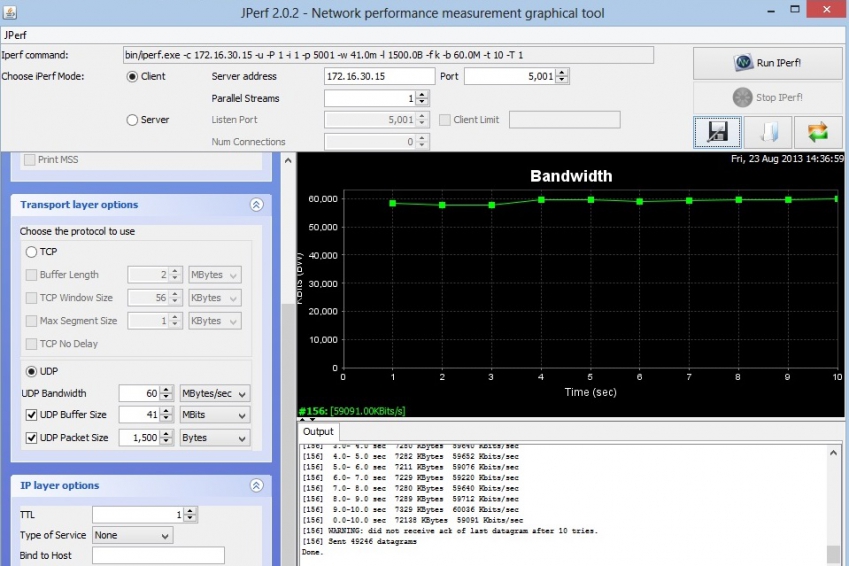Toggle the Client Limit checkbox
The height and width of the screenshot is (566, 849).
445,120
